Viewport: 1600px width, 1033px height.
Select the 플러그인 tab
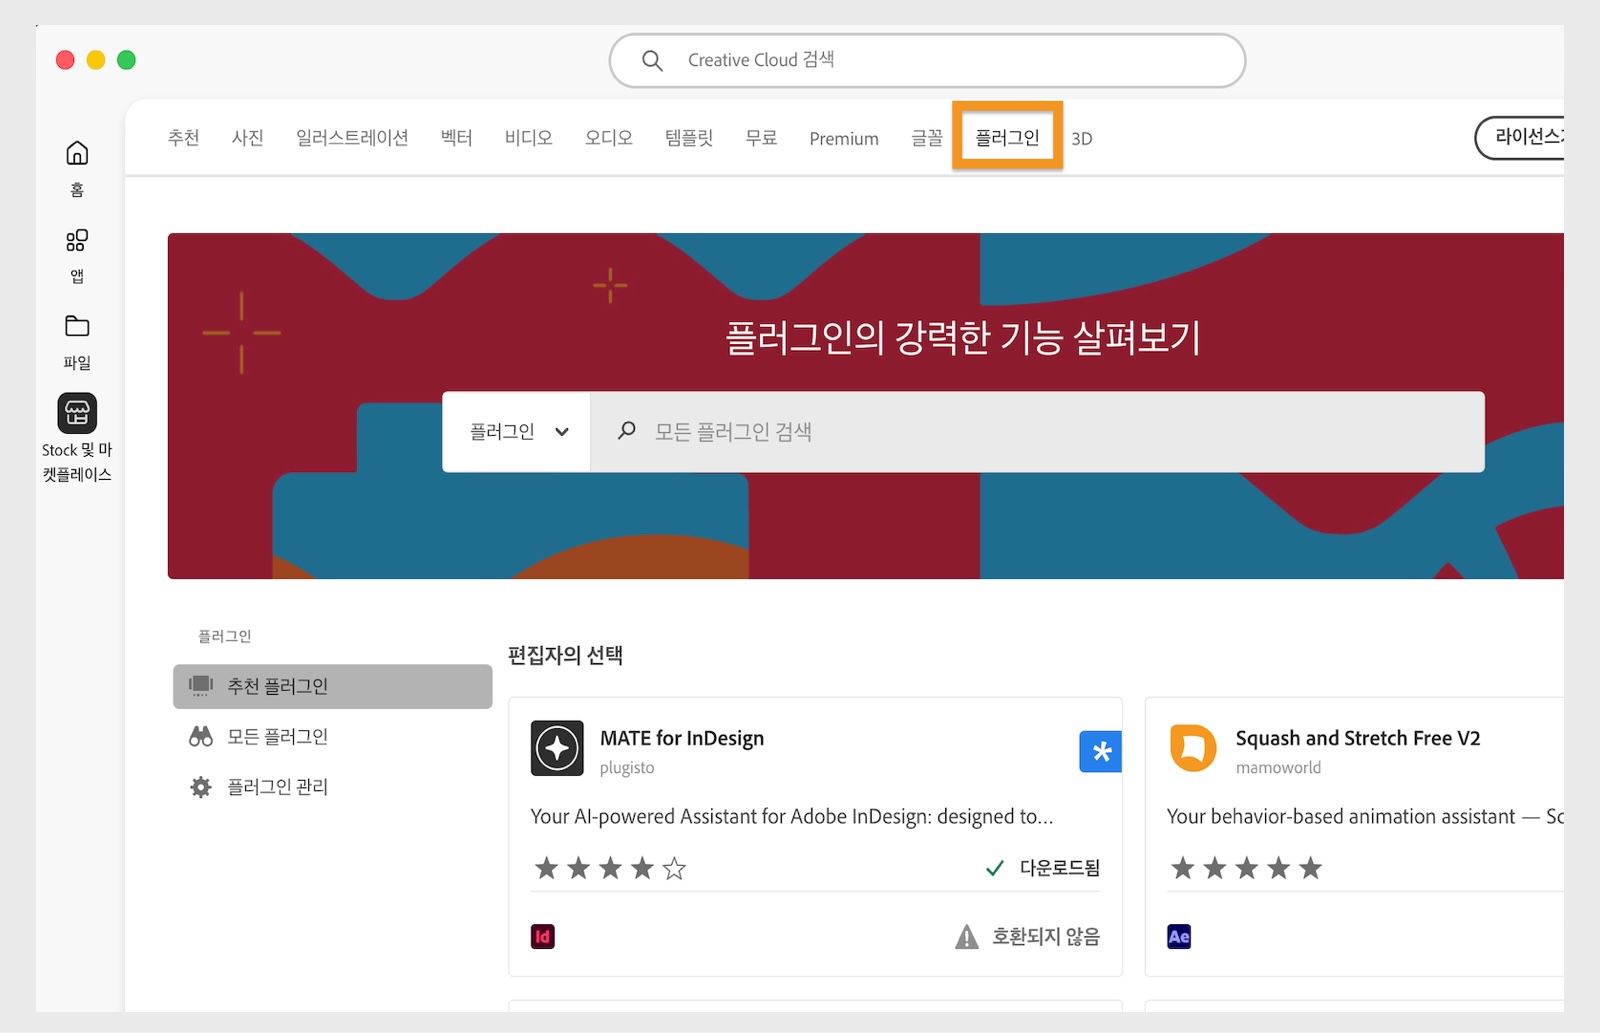(1007, 137)
